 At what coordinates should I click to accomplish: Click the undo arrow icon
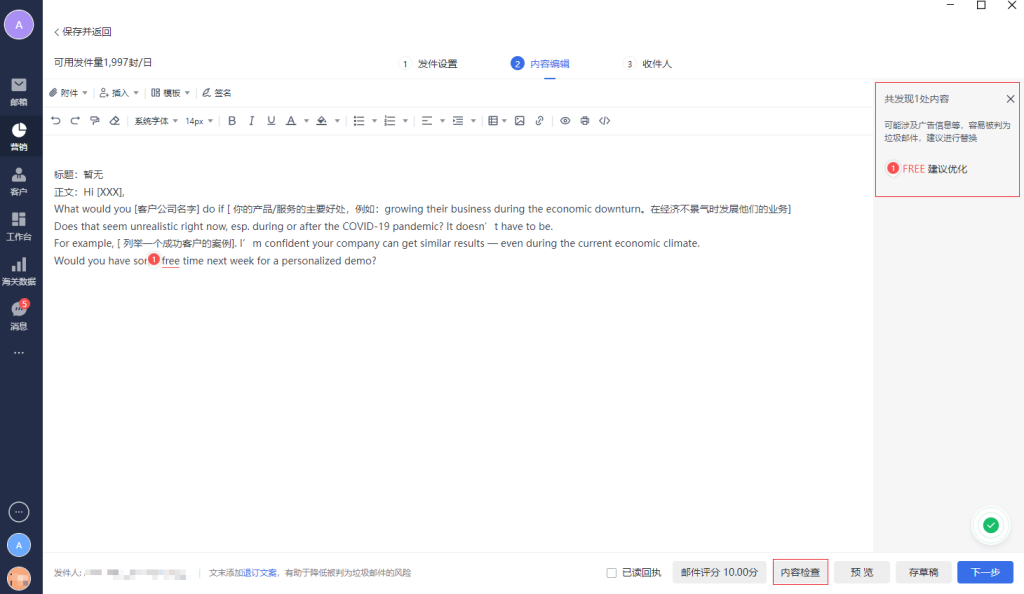tap(56, 121)
